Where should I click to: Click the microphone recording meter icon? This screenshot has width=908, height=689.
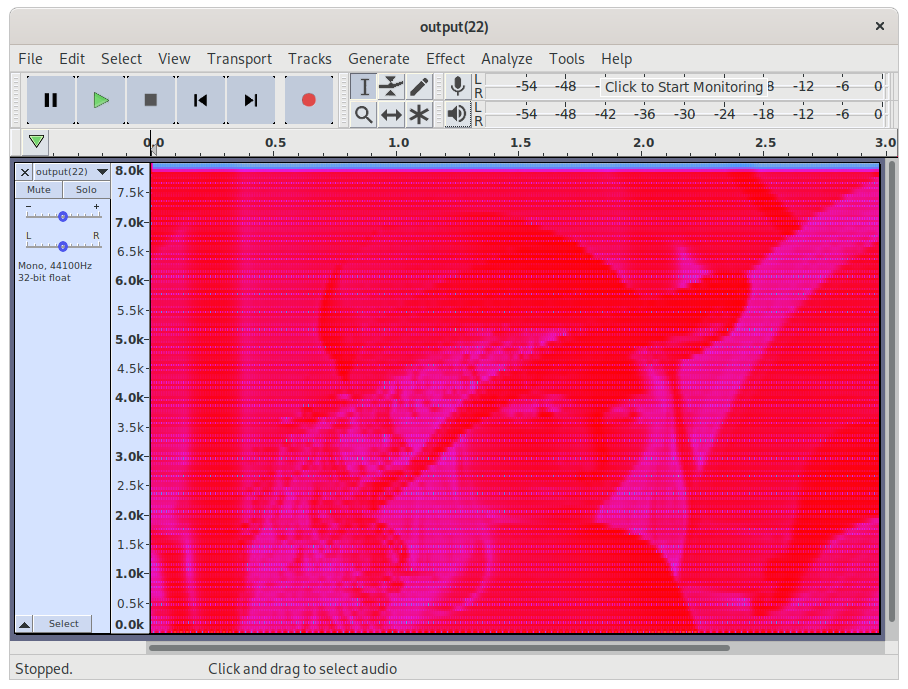pos(457,86)
